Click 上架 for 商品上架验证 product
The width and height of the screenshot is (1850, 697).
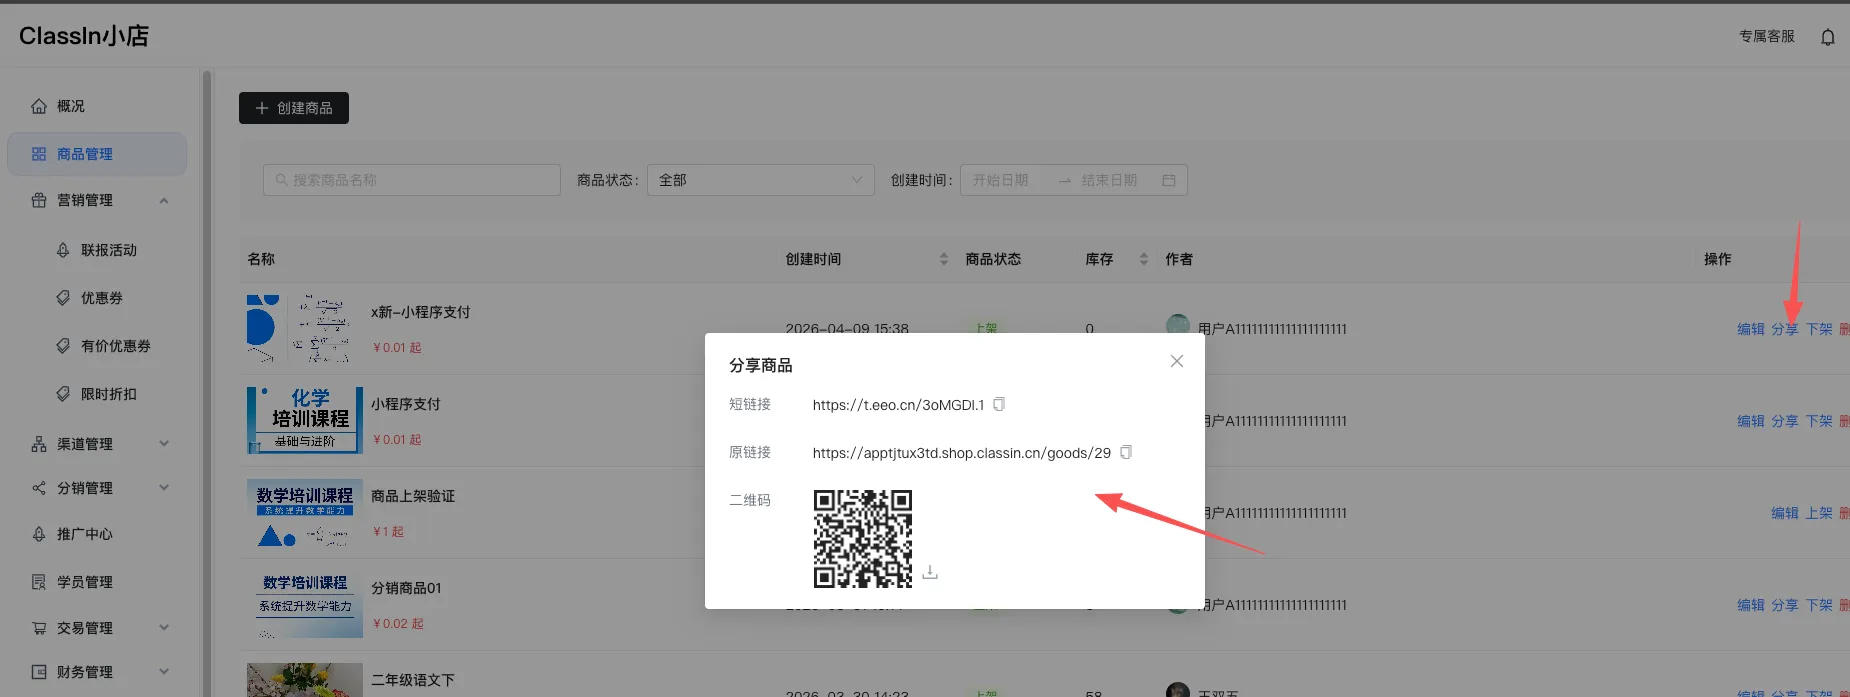click(x=1819, y=513)
